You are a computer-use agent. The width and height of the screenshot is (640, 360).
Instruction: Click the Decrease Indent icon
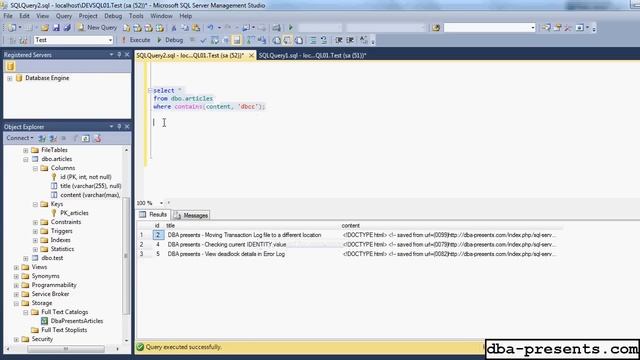point(339,40)
